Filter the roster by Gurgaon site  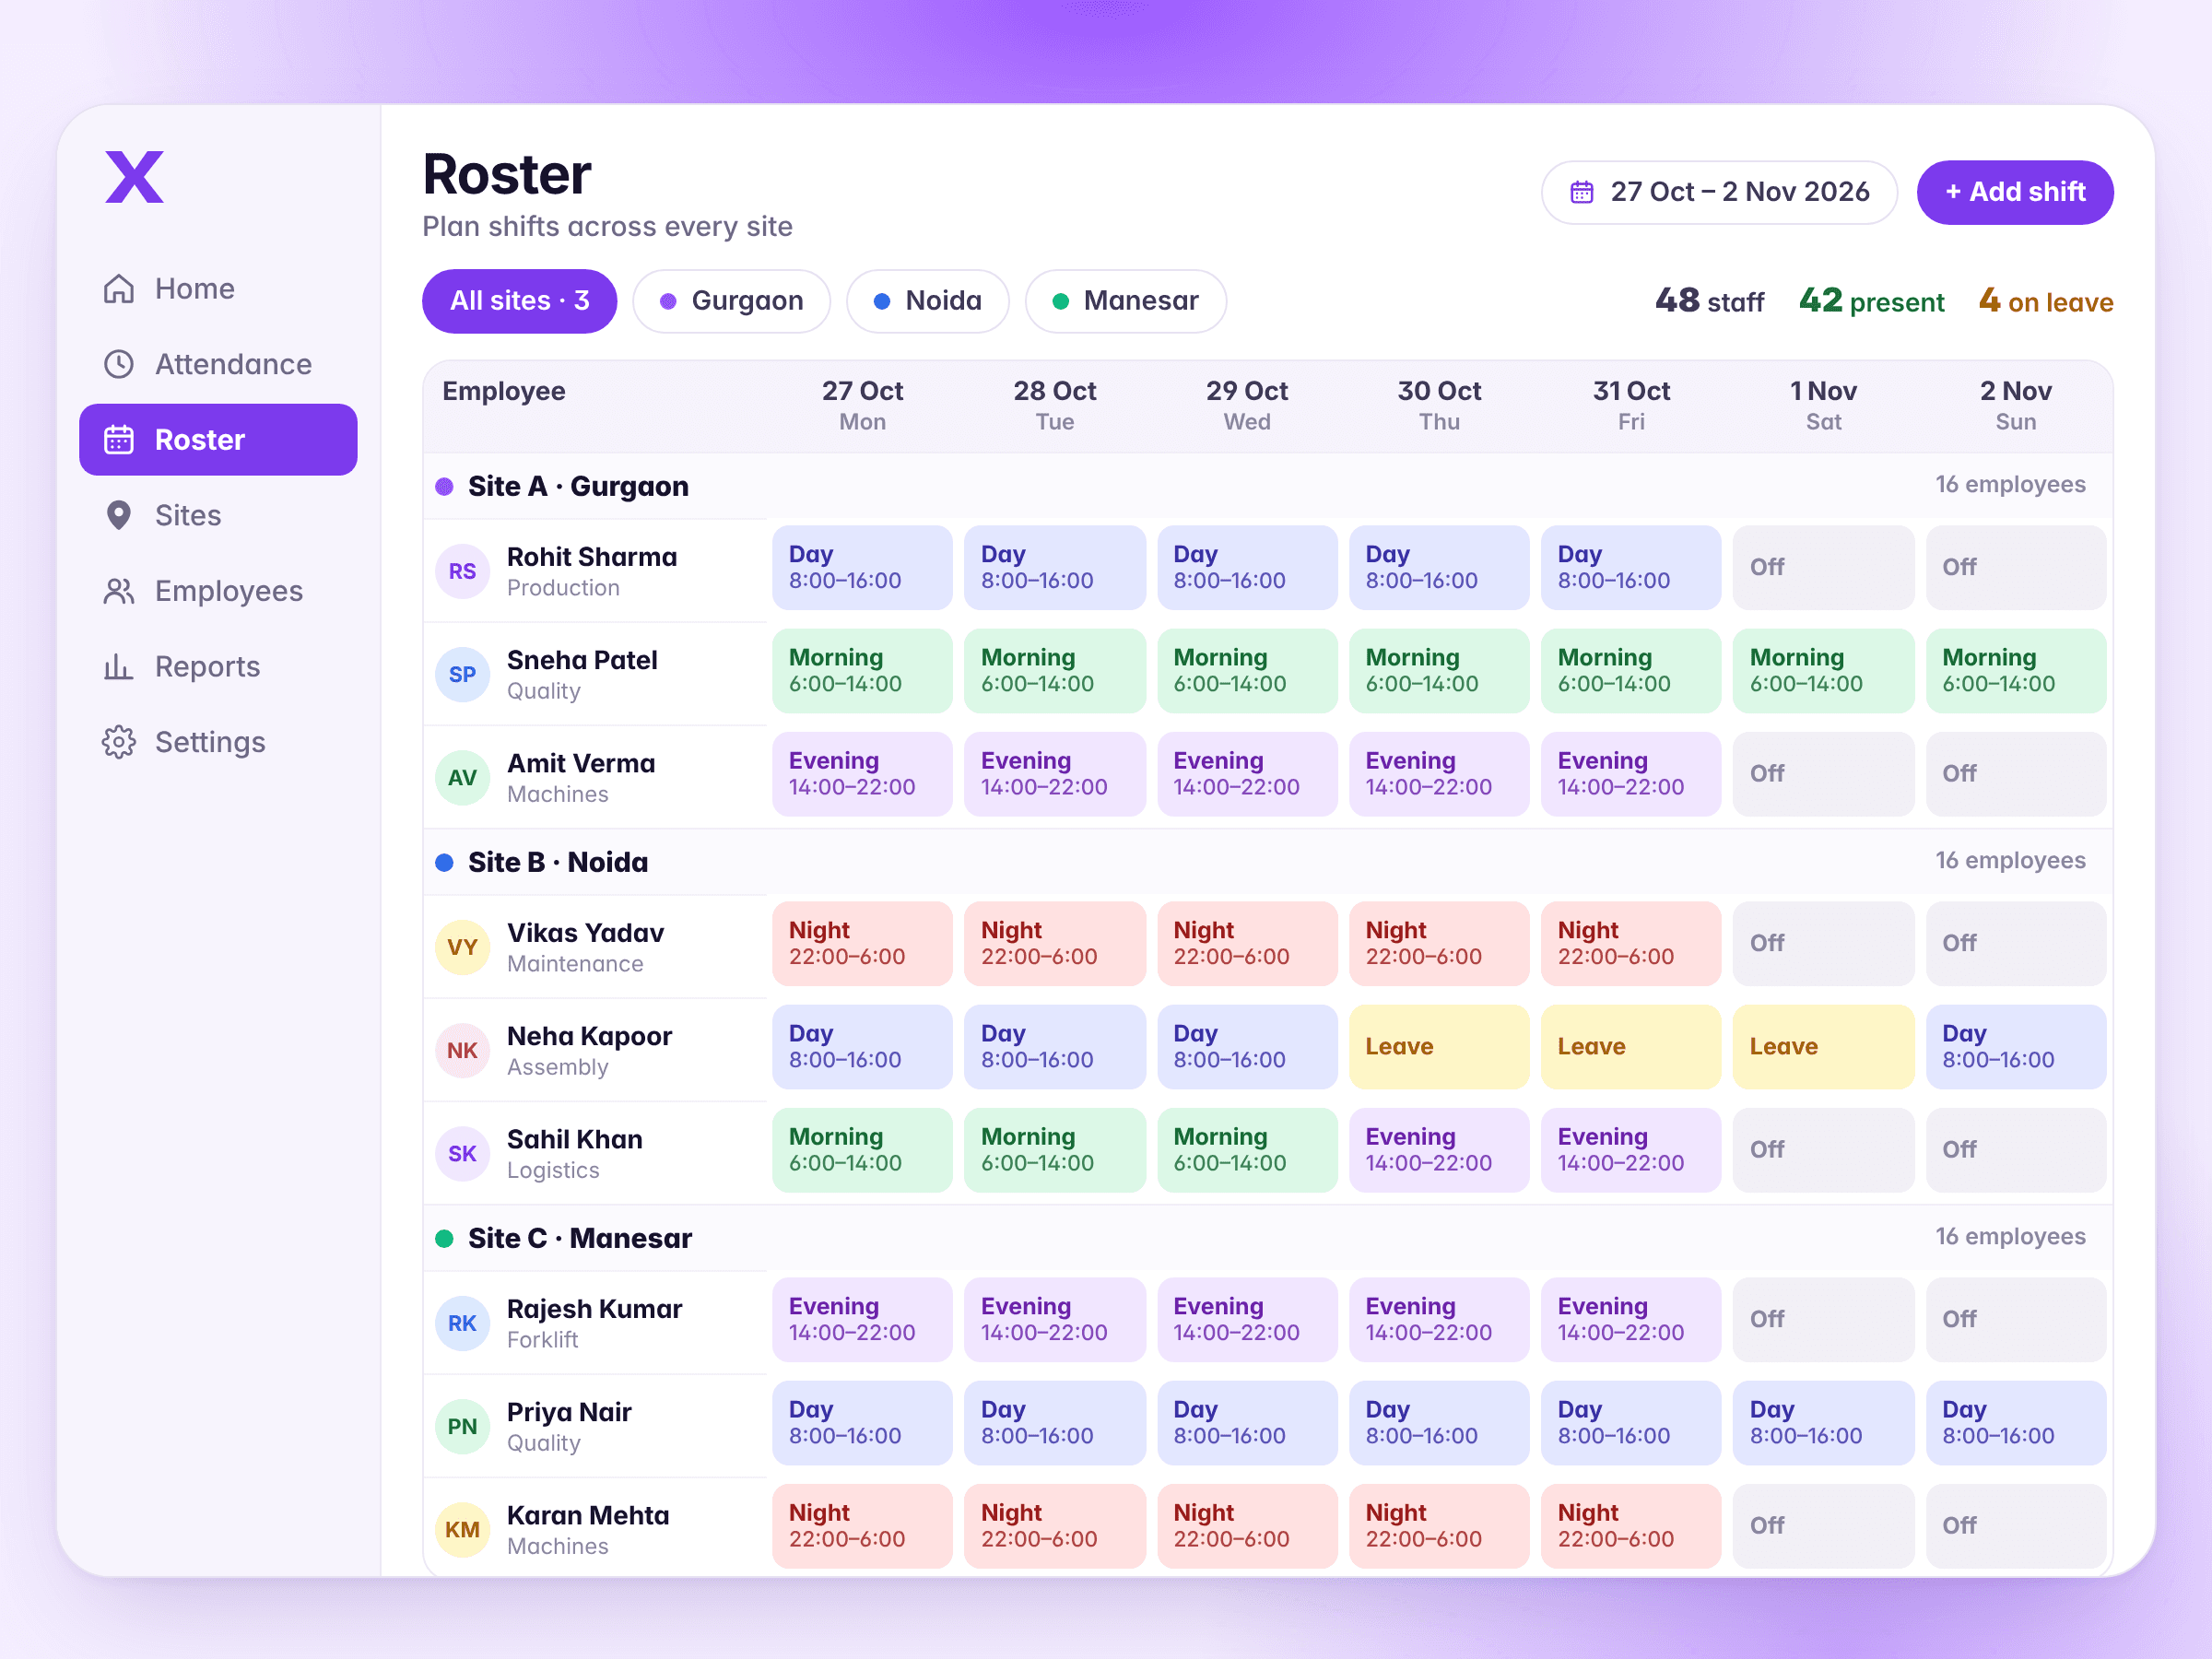pyautogui.click(x=731, y=301)
